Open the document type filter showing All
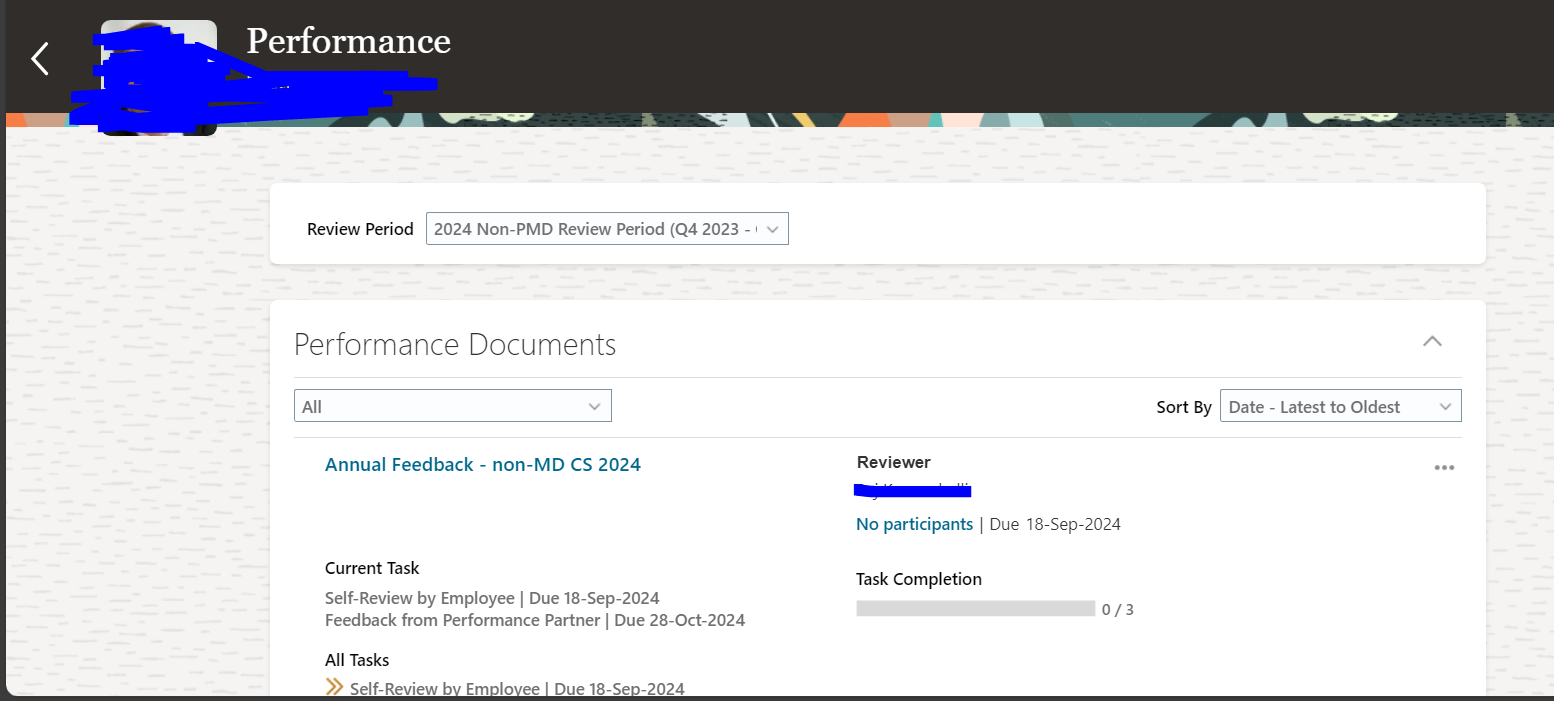The width and height of the screenshot is (1554, 701). 450,405
